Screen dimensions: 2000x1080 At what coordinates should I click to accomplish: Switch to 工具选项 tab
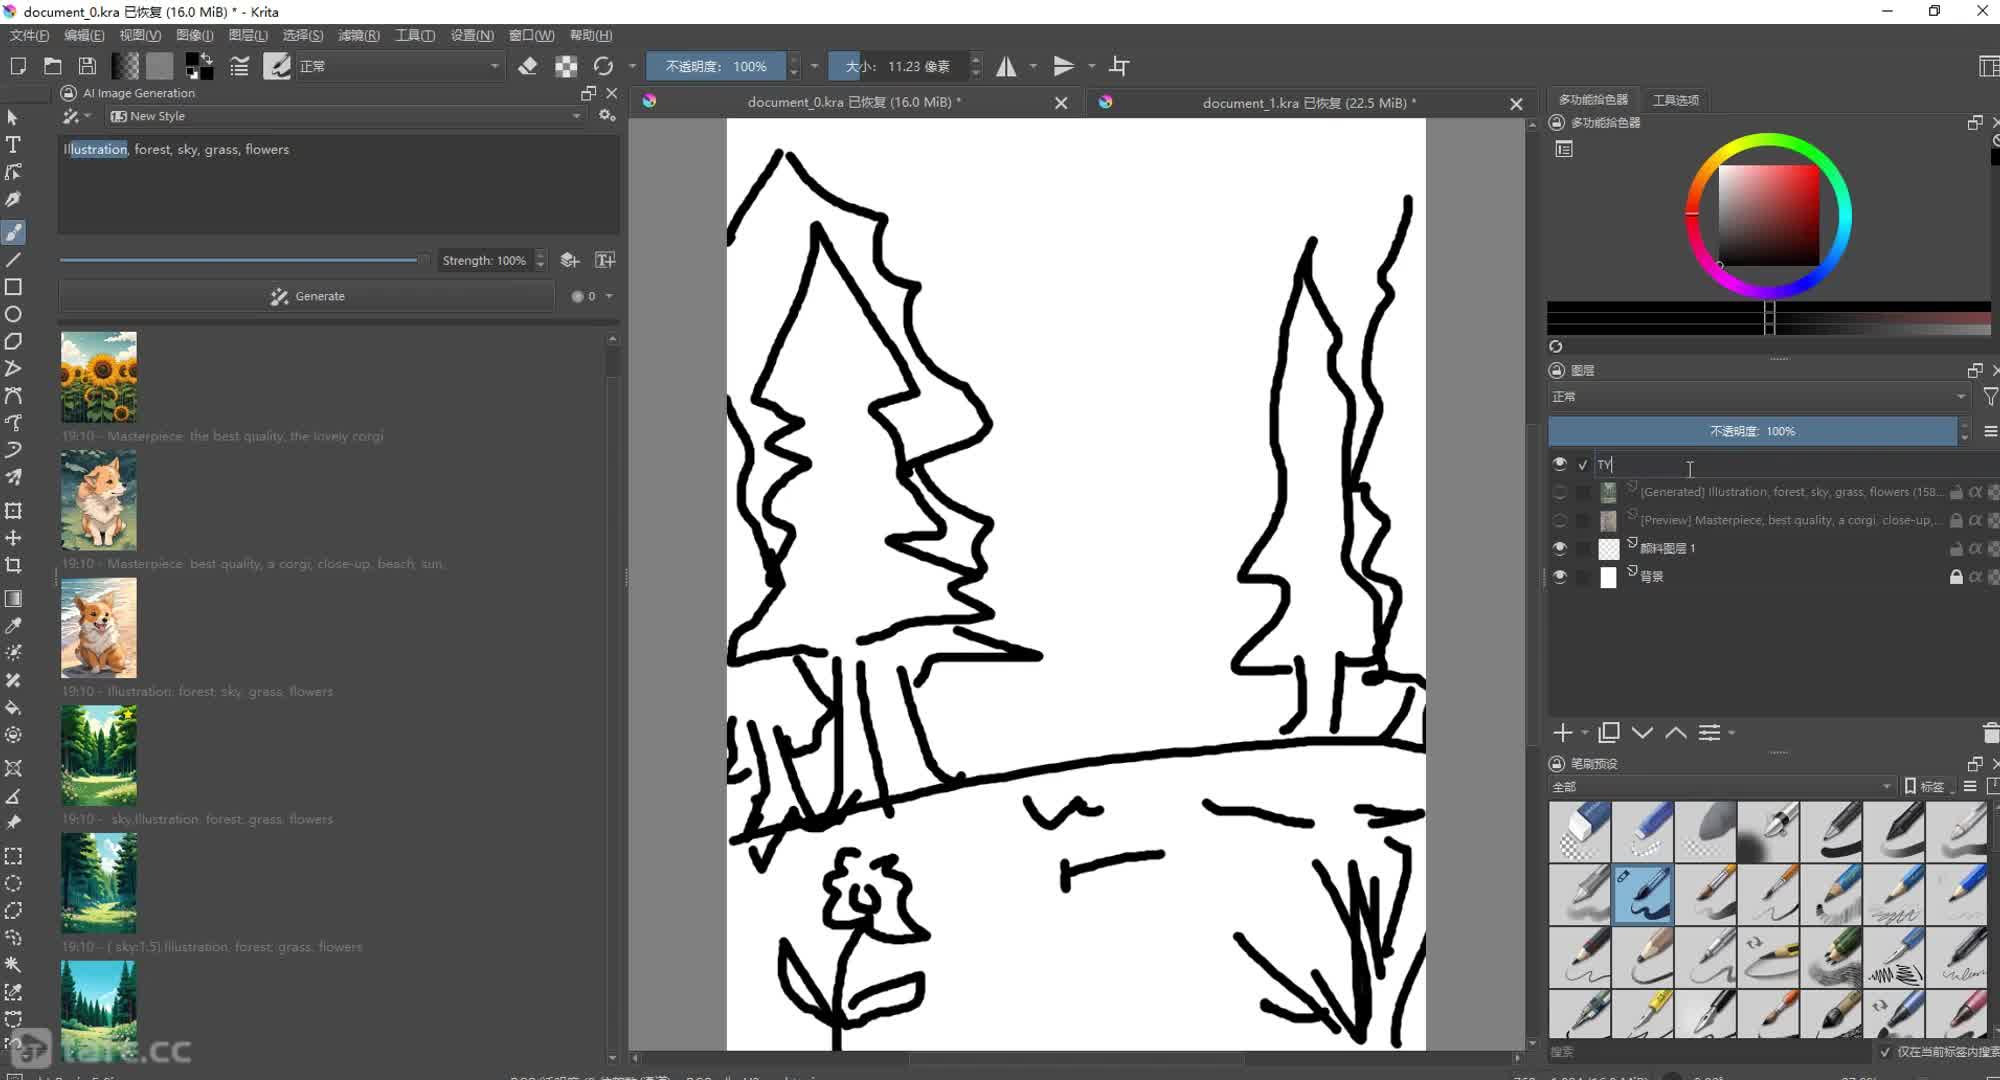tap(1675, 100)
